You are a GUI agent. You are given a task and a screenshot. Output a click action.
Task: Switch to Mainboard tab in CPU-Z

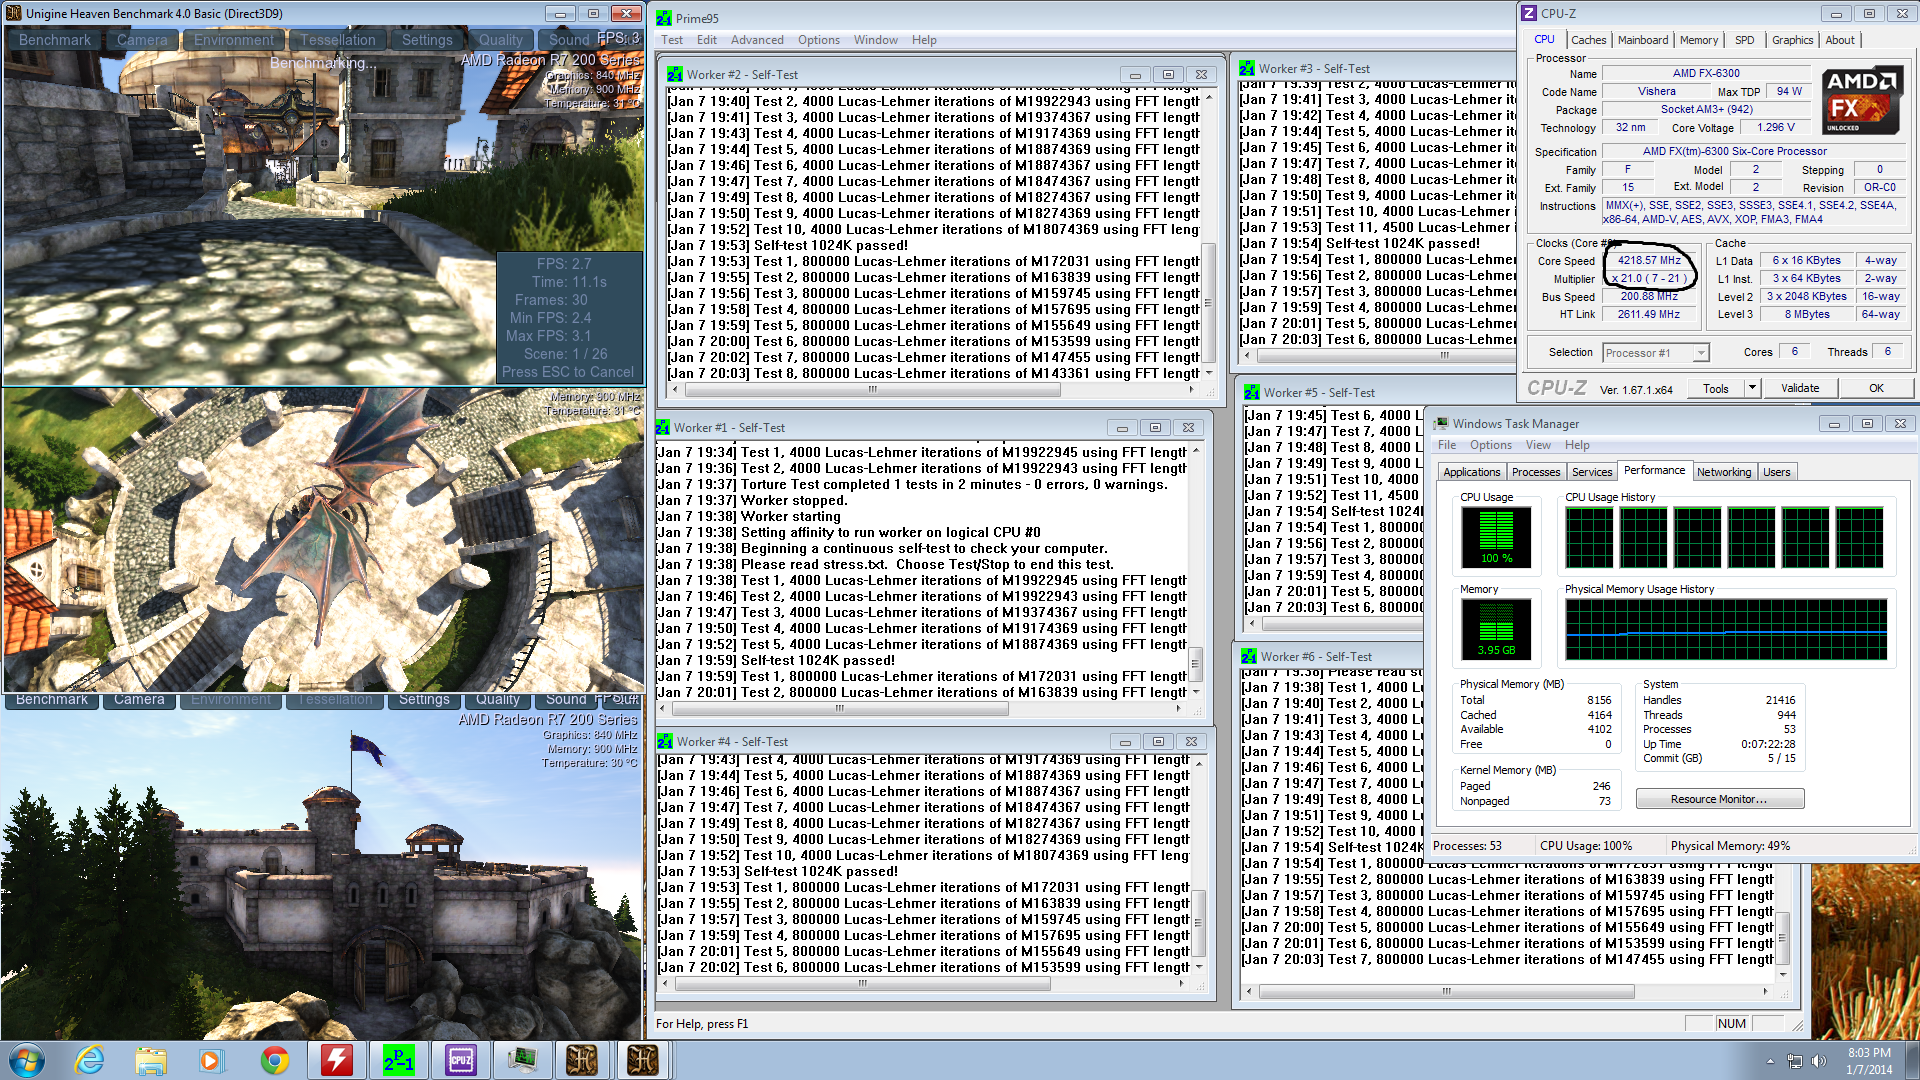point(1643,40)
